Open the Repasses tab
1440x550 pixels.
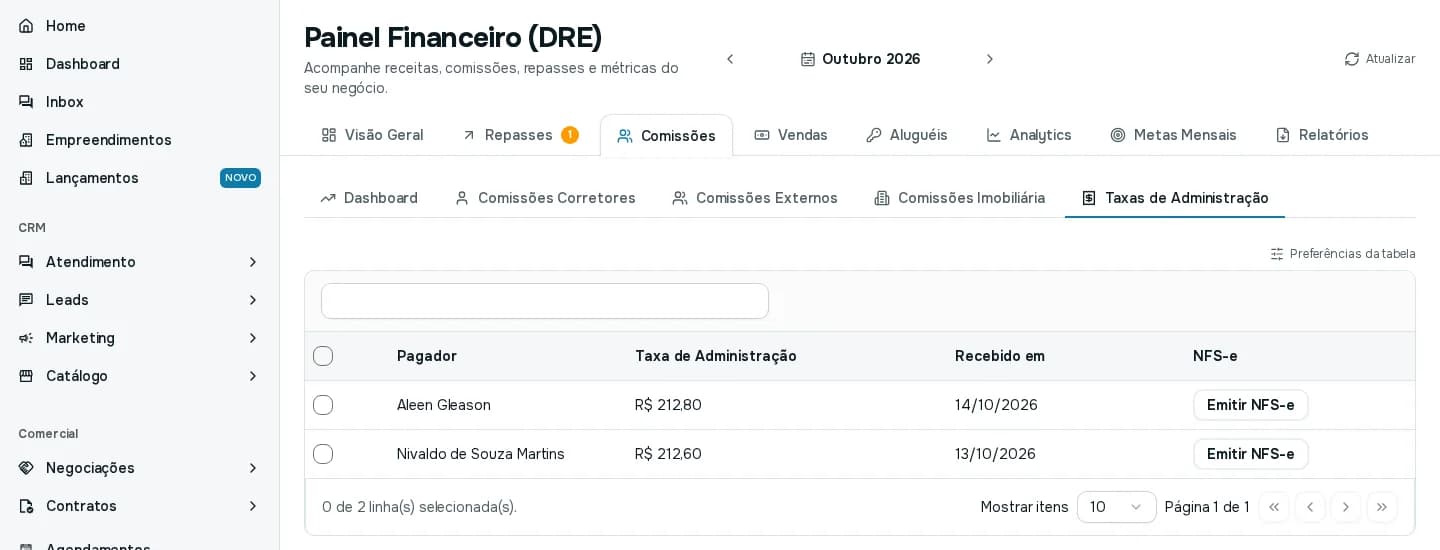point(520,135)
